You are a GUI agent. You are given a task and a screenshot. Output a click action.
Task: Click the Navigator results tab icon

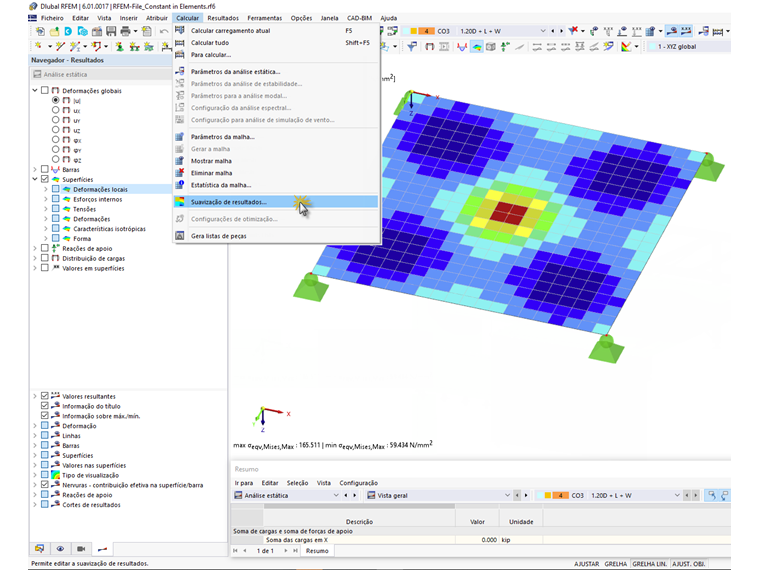(x=102, y=549)
